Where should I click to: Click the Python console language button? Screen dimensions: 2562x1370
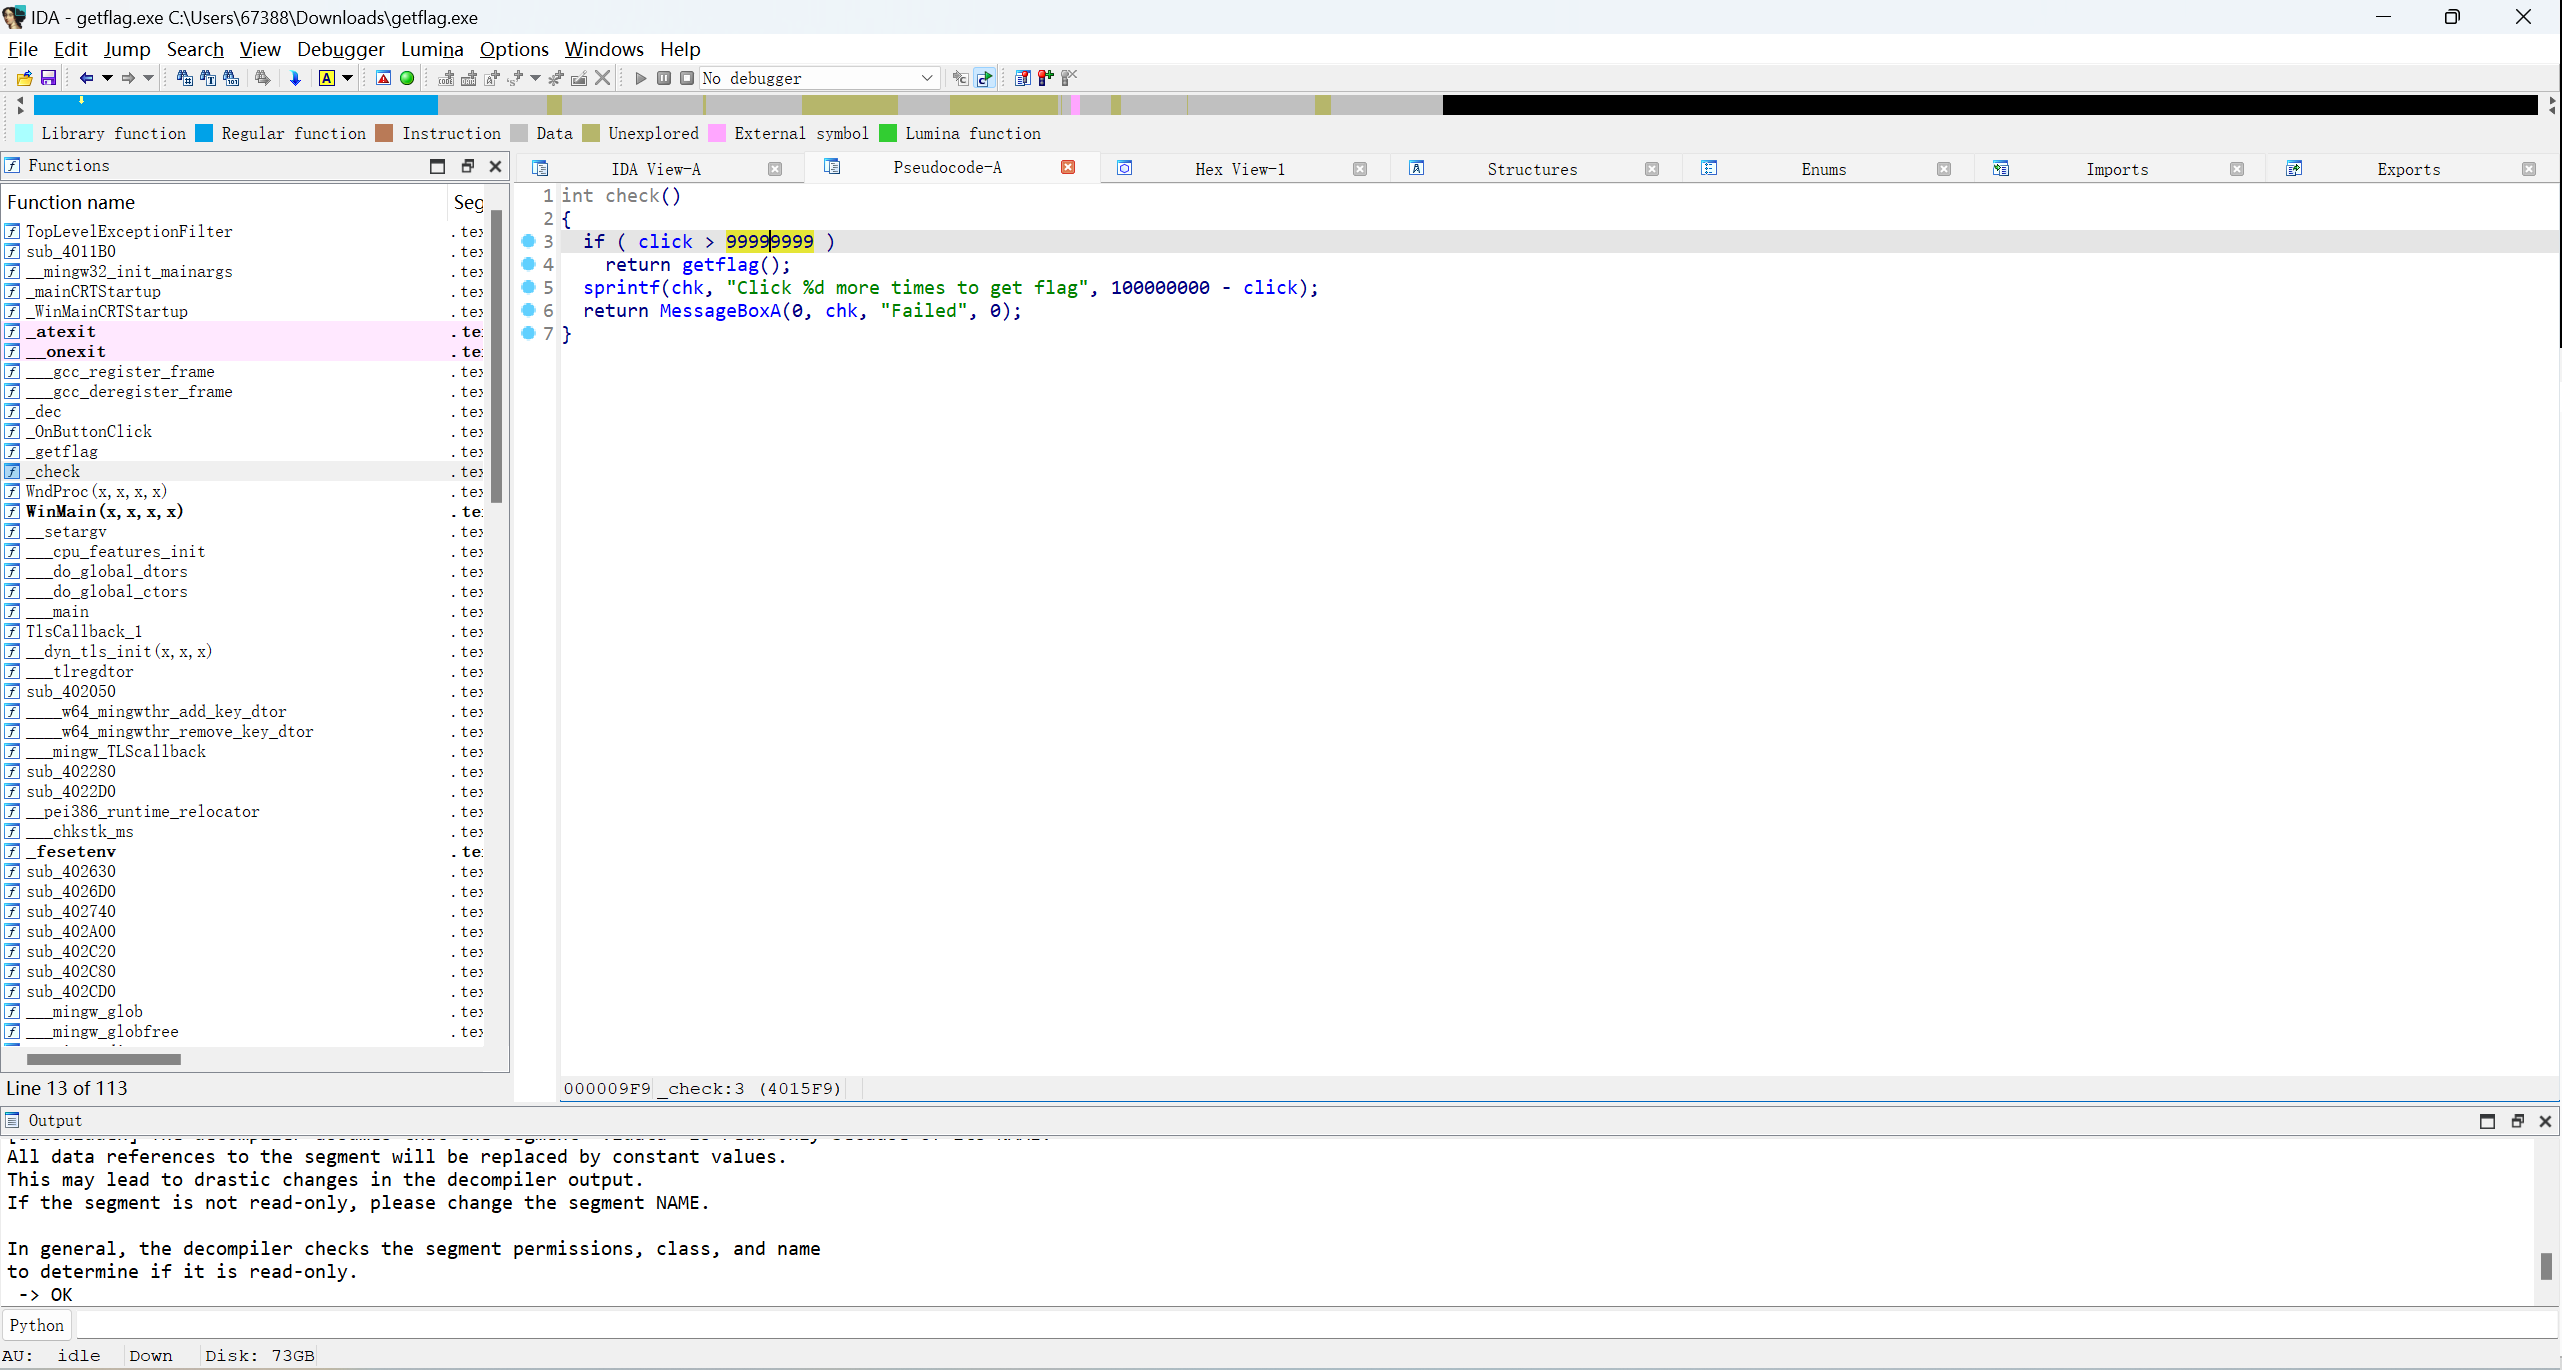click(37, 1325)
